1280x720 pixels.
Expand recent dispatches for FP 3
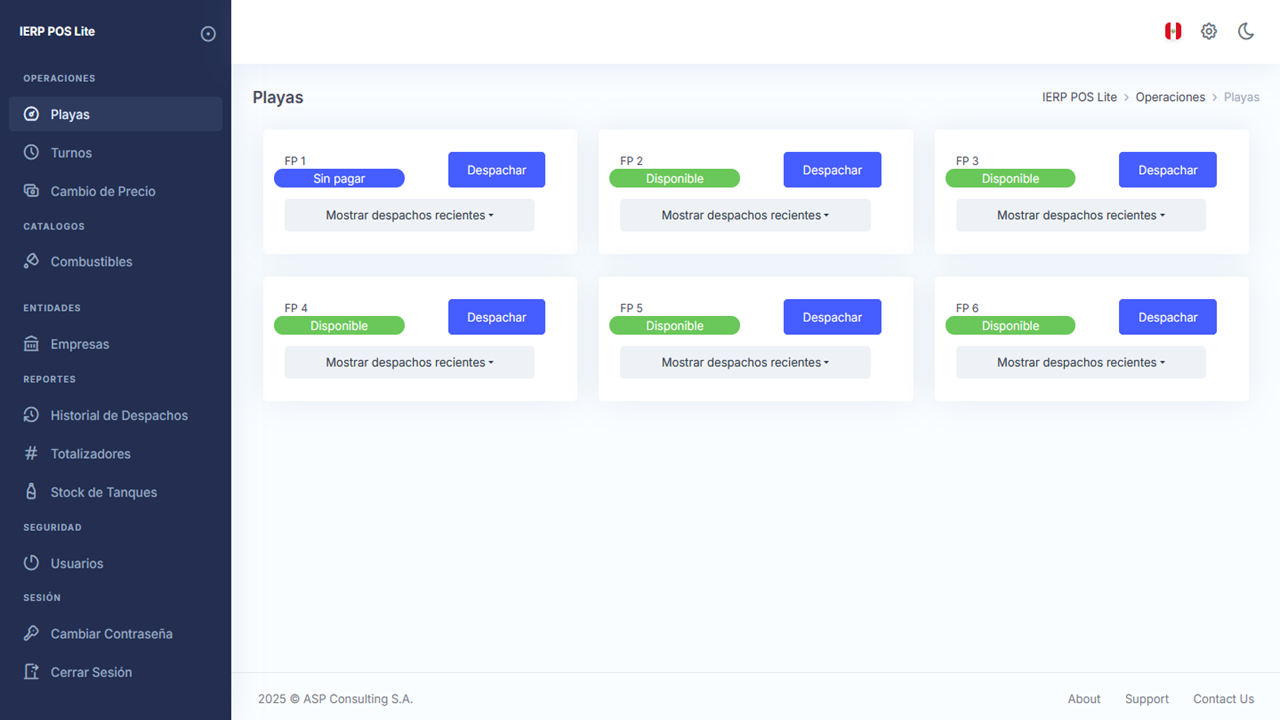pyautogui.click(x=1080, y=215)
